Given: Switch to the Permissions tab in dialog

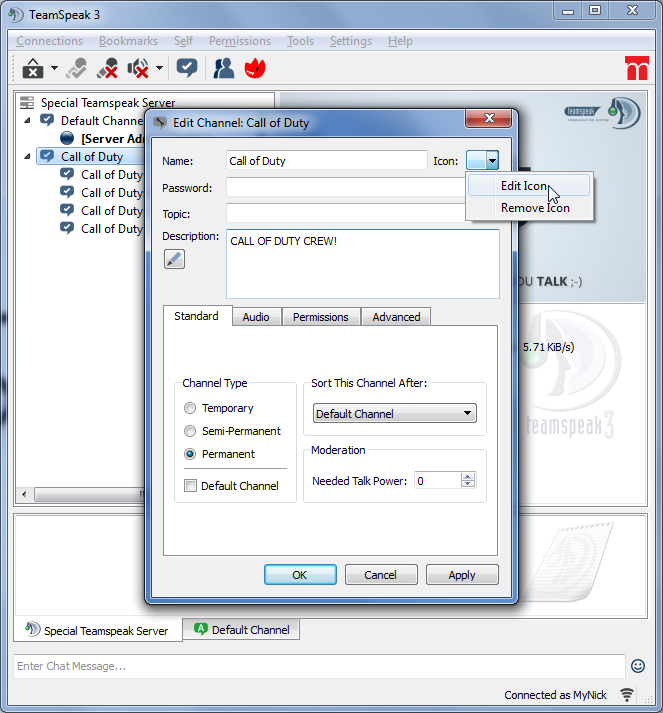Looking at the screenshot, I should coord(321,317).
